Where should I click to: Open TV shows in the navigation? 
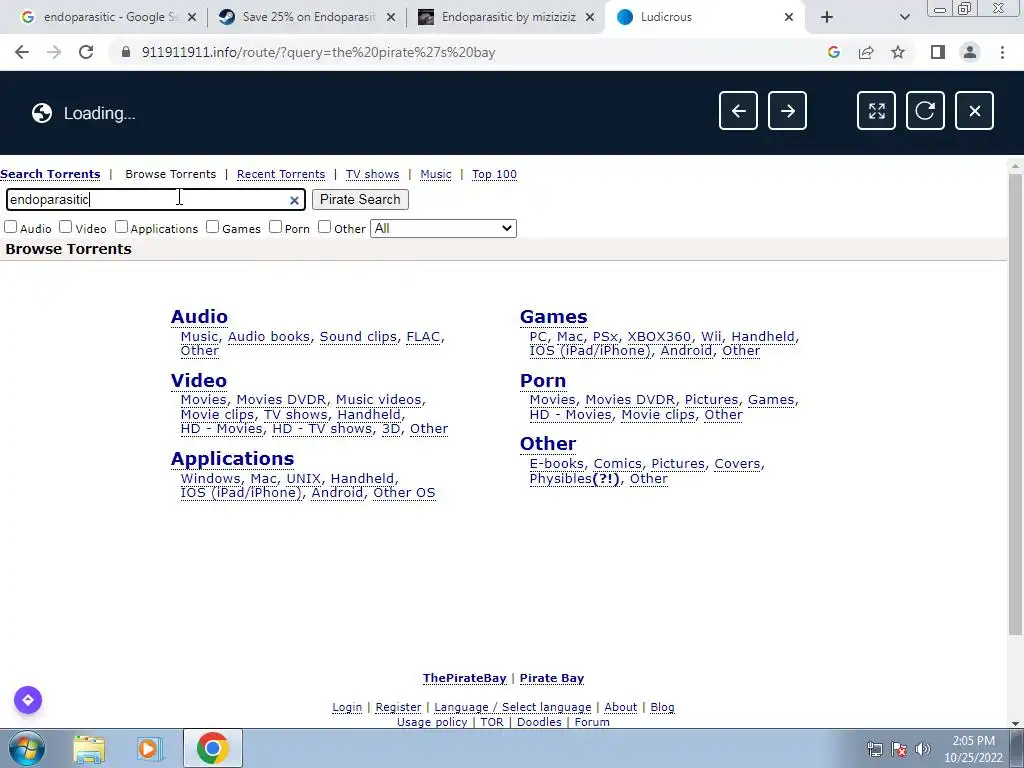[x=372, y=174]
